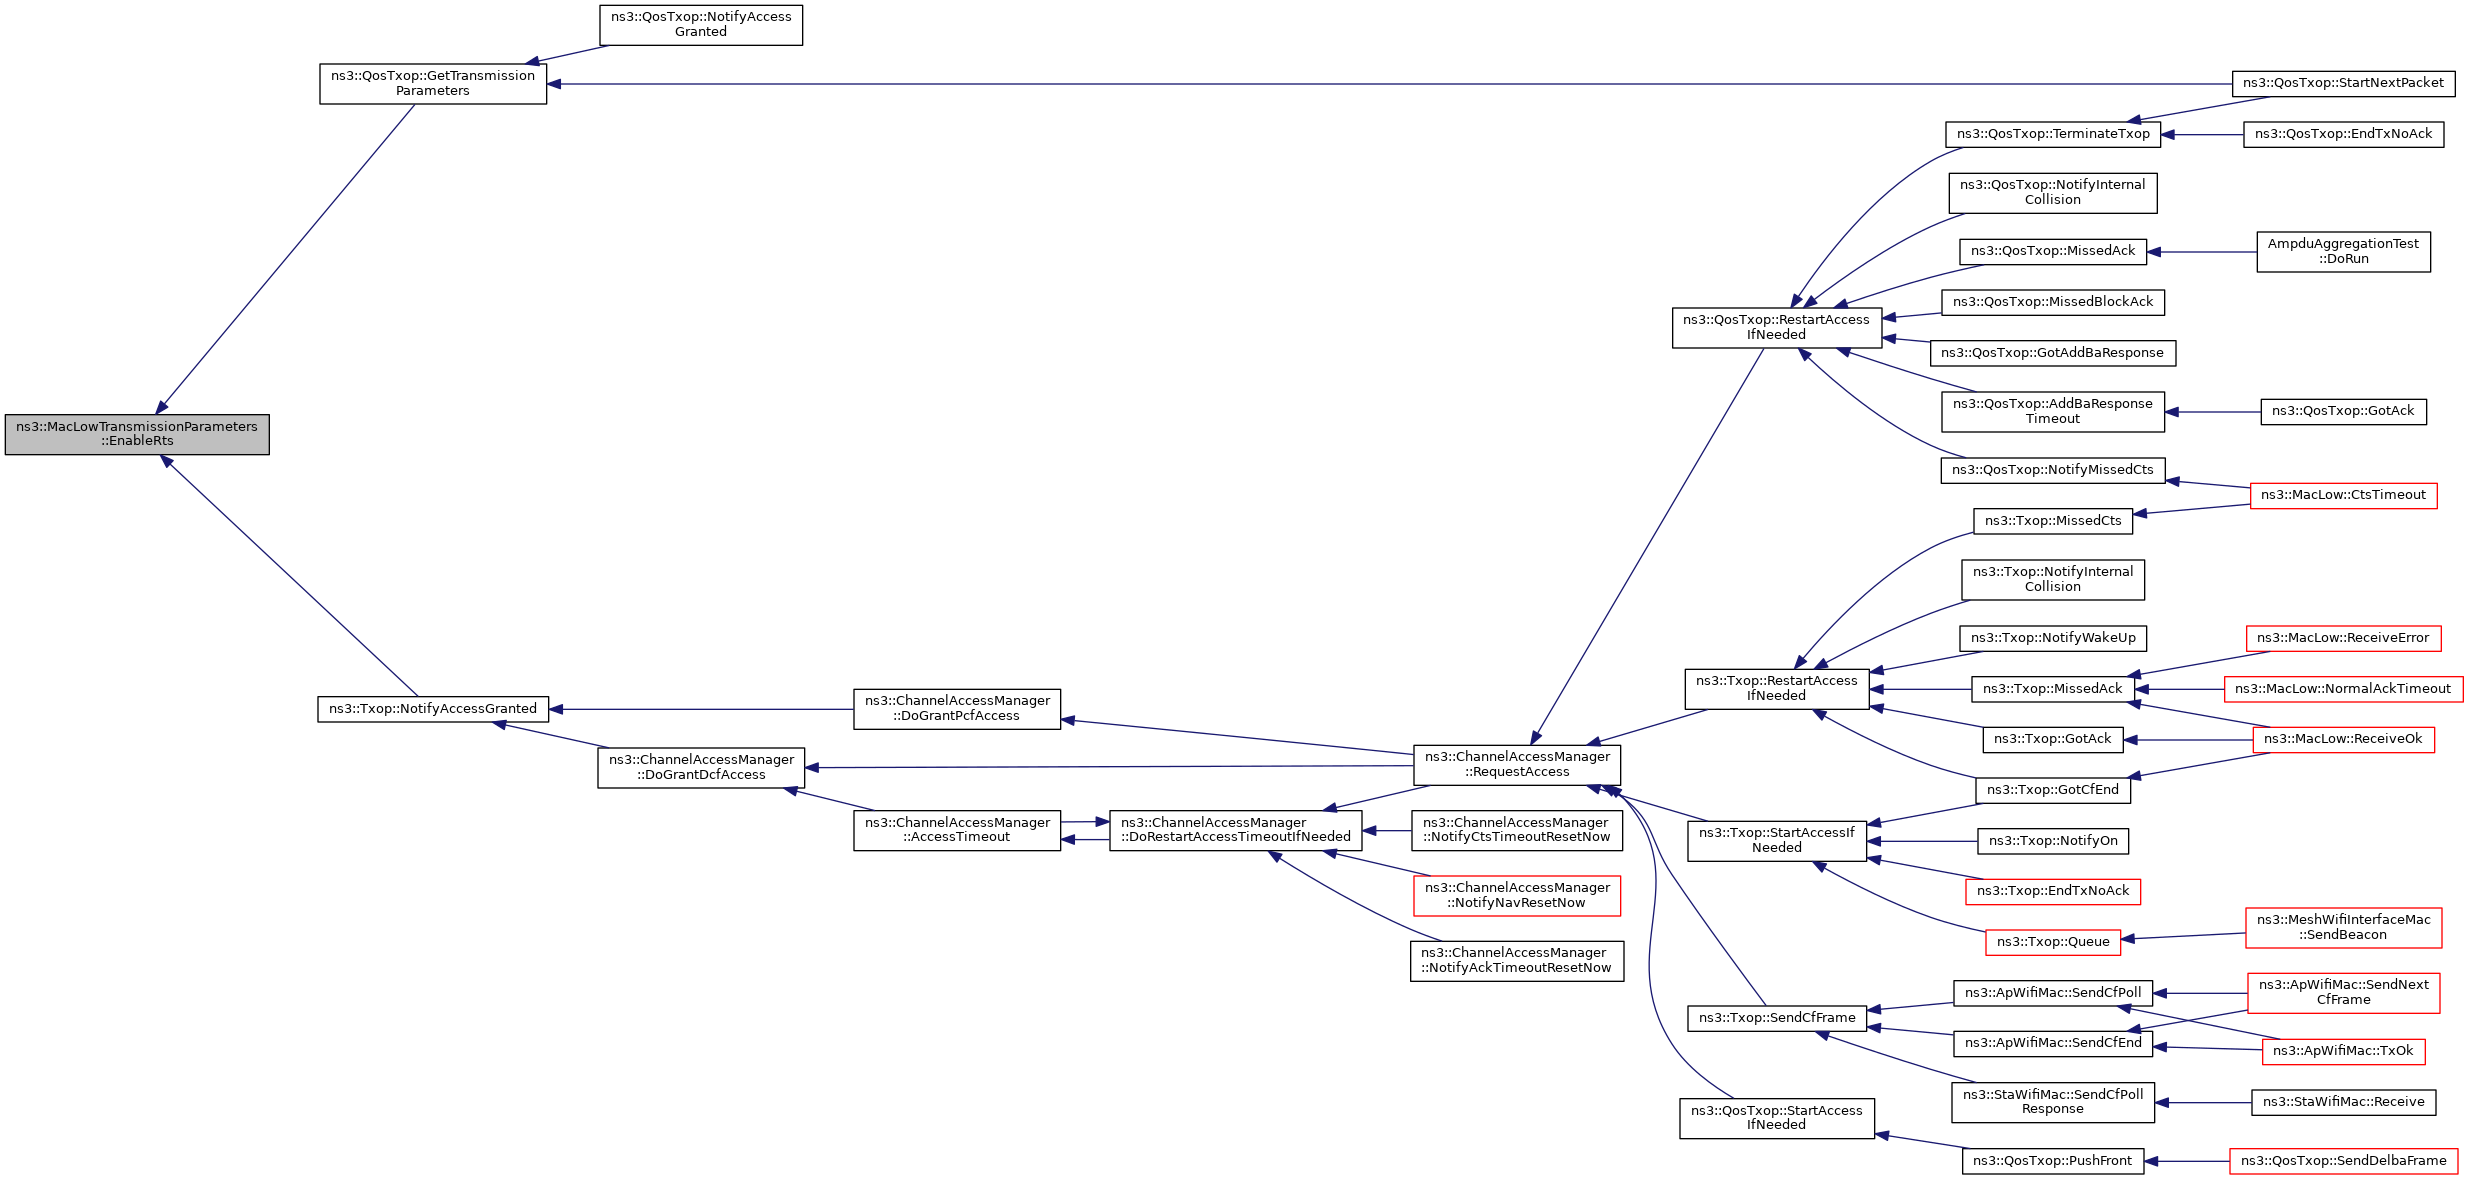Screen dimensions: 2469x1180
Task: Click ns3::MeshWifiInterfaceMac::SendBeacon node
Action: [2342, 928]
